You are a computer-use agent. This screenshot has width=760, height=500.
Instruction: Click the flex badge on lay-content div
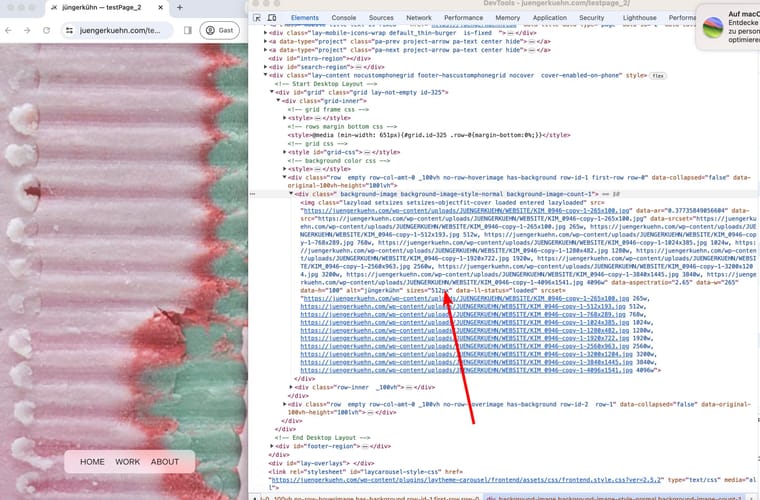point(658,75)
